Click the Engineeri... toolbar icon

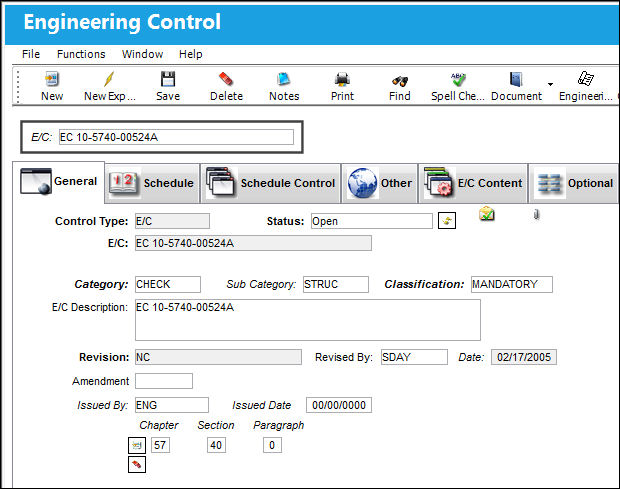tap(586, 78)
